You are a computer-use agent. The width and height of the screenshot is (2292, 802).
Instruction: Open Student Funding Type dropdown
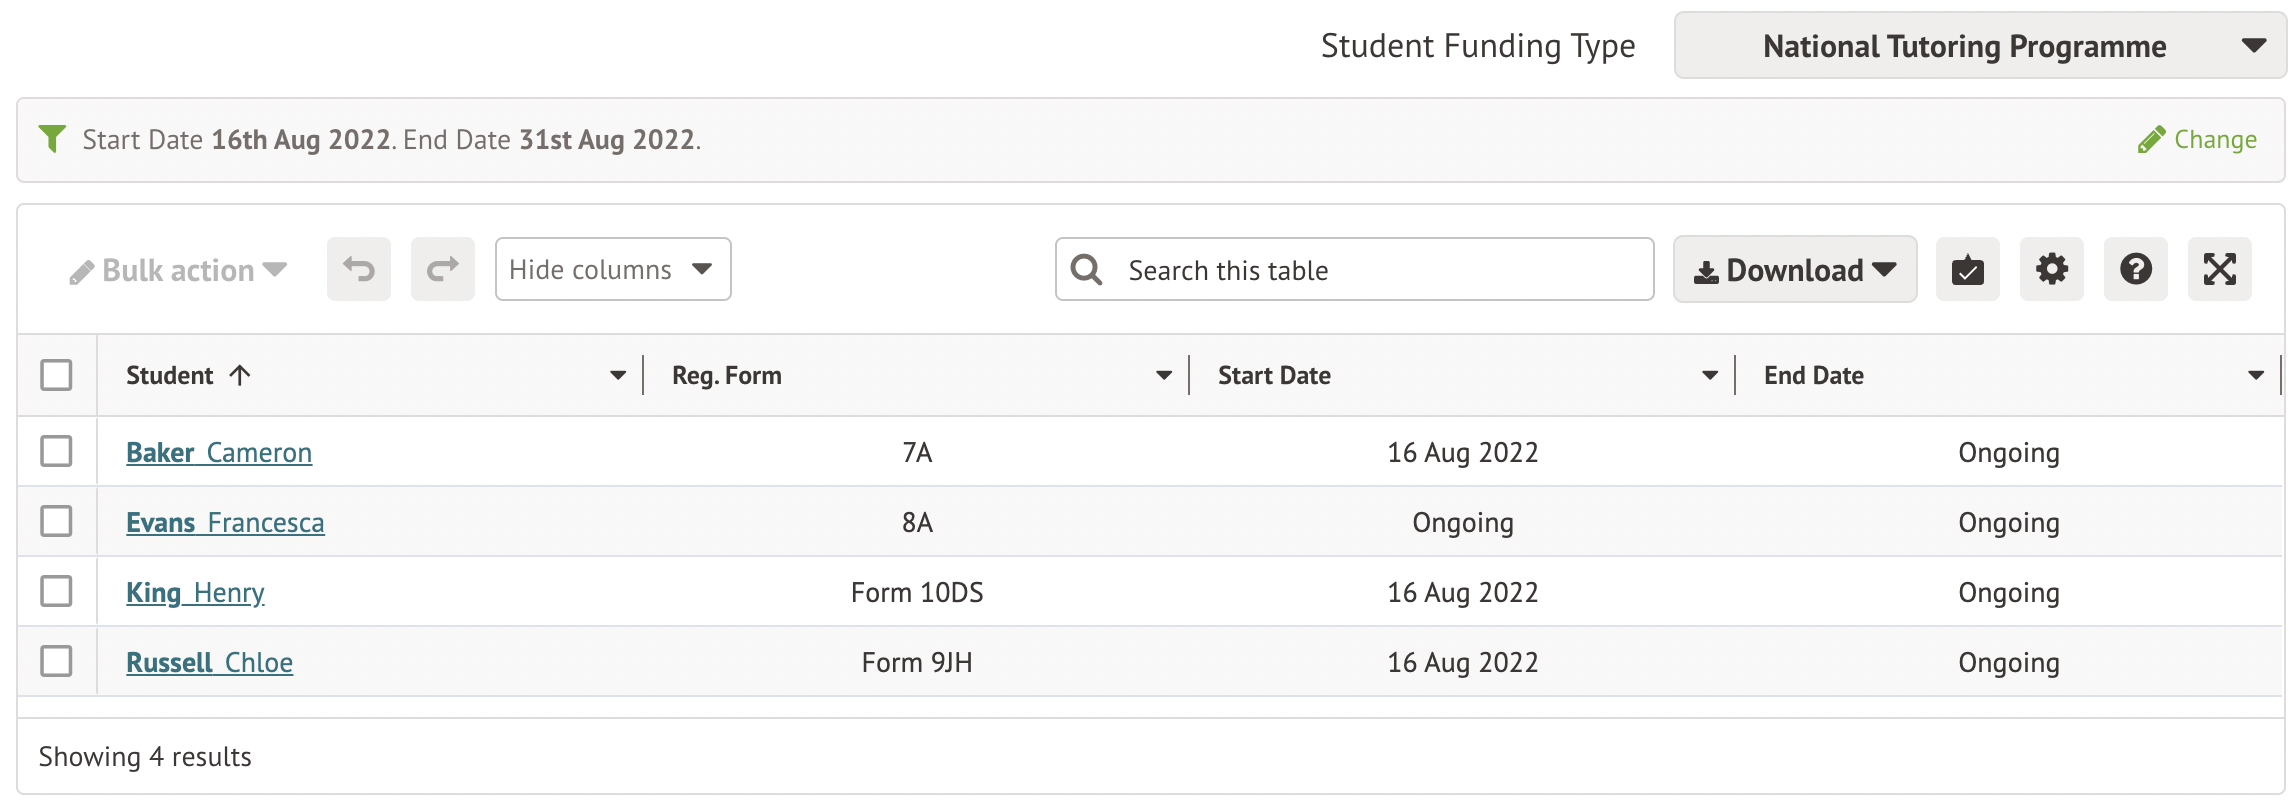(x=1979, y=46)
